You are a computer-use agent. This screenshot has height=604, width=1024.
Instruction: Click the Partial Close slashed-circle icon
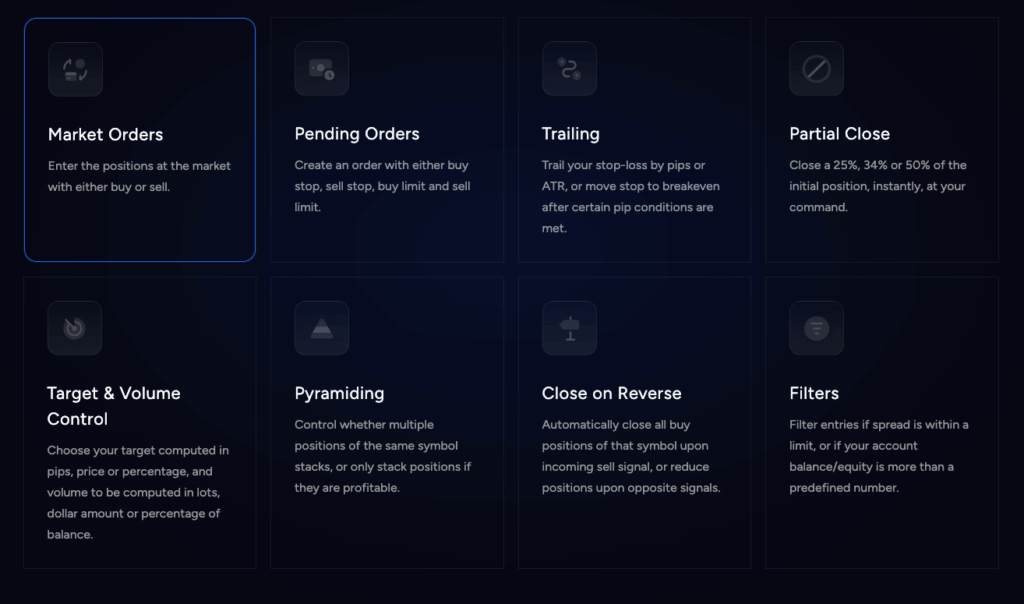(x=816, y=69)
